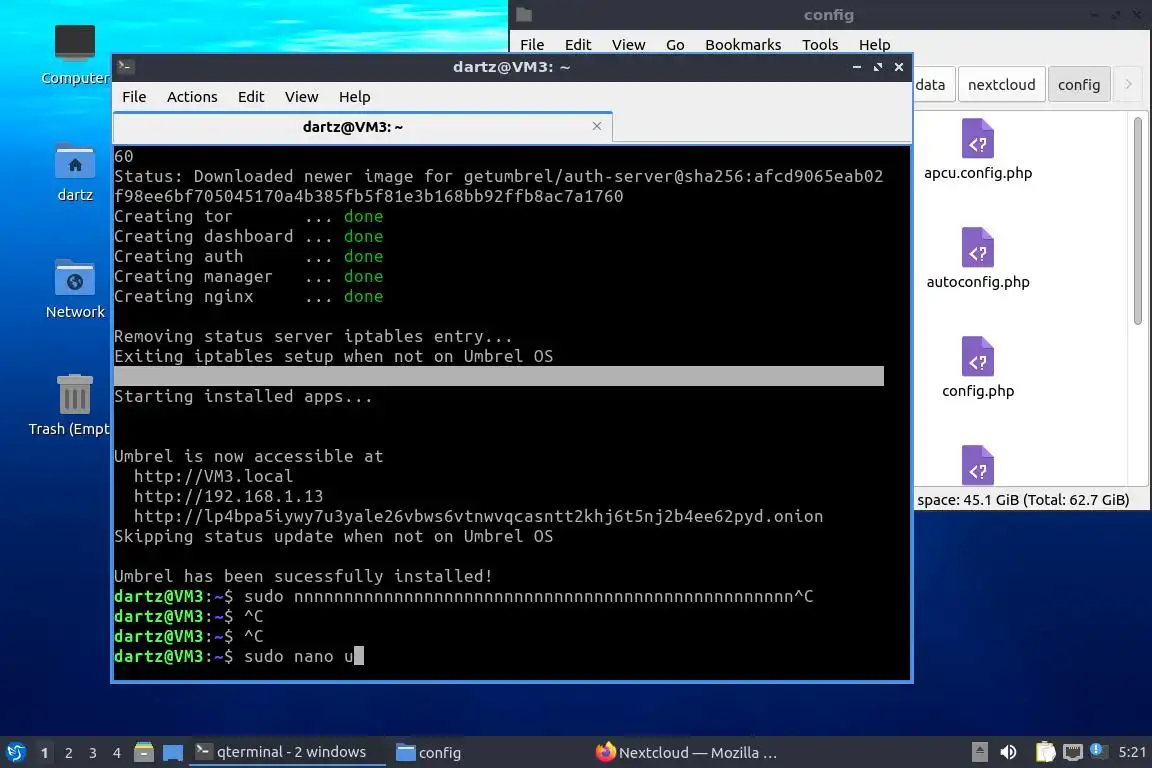Open Edit menu in config file manager
The image size is (1152, 768).
click(x=577, y=45)
